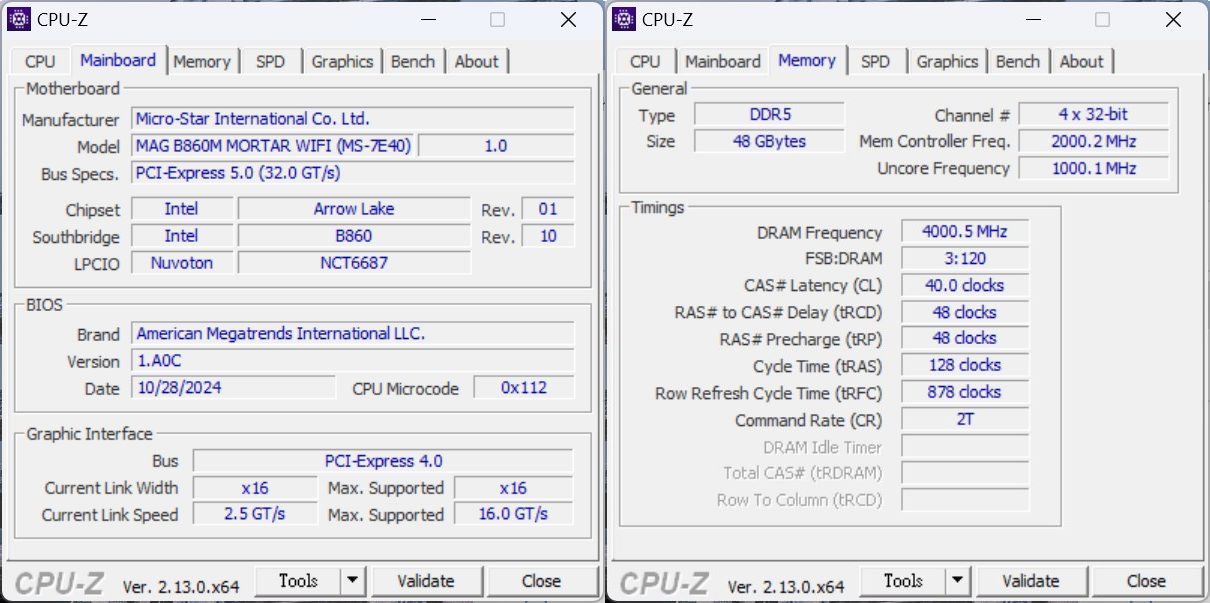
Task: Go to the Bench tab in the left window
Action: coord(413,61)
